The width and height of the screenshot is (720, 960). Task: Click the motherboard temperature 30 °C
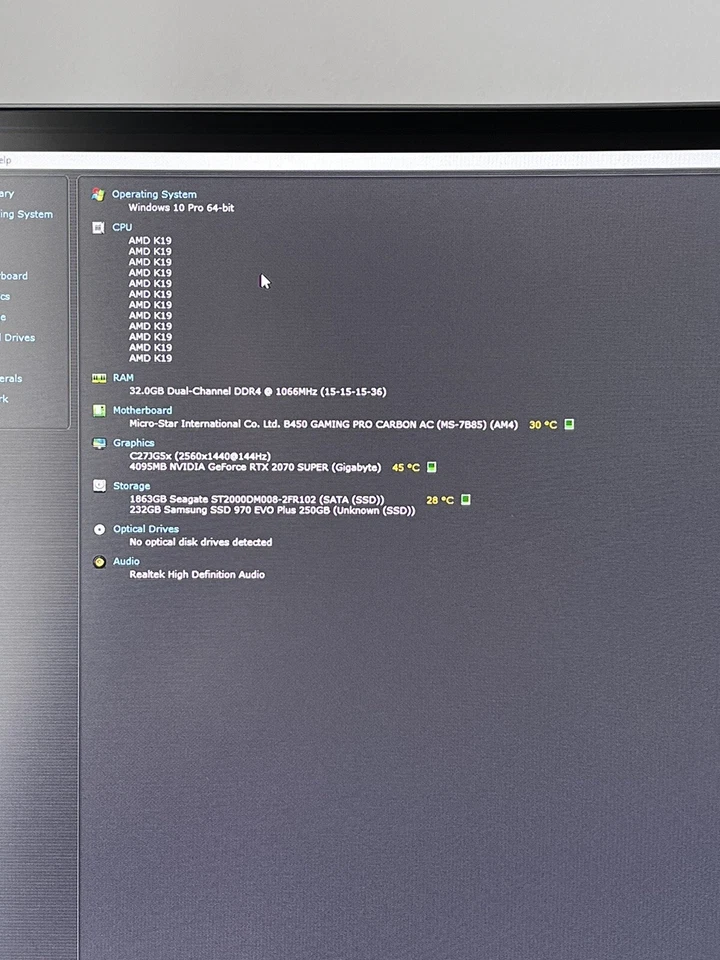pyautogui.click(x=542, y=425)
